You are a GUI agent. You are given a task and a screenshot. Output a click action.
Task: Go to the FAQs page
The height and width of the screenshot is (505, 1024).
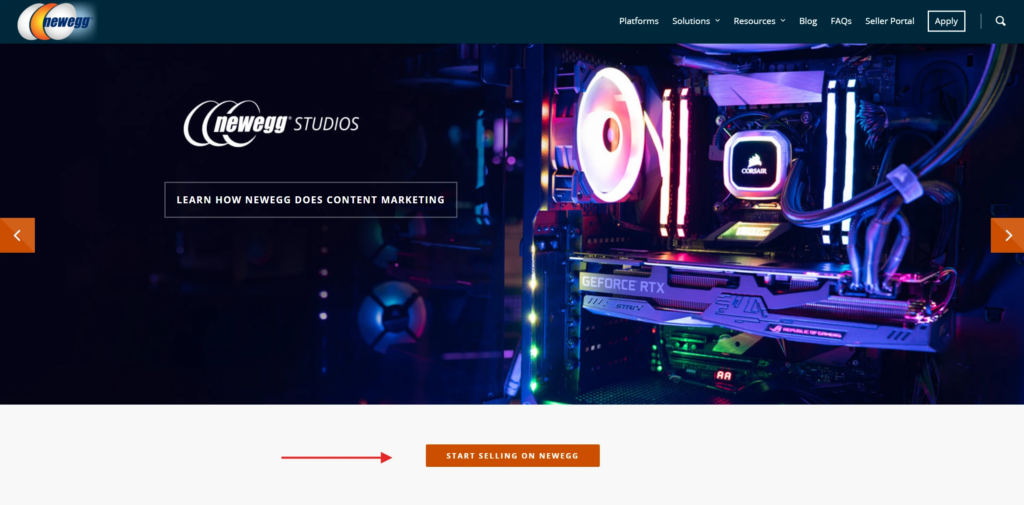(x=841, y=21)
